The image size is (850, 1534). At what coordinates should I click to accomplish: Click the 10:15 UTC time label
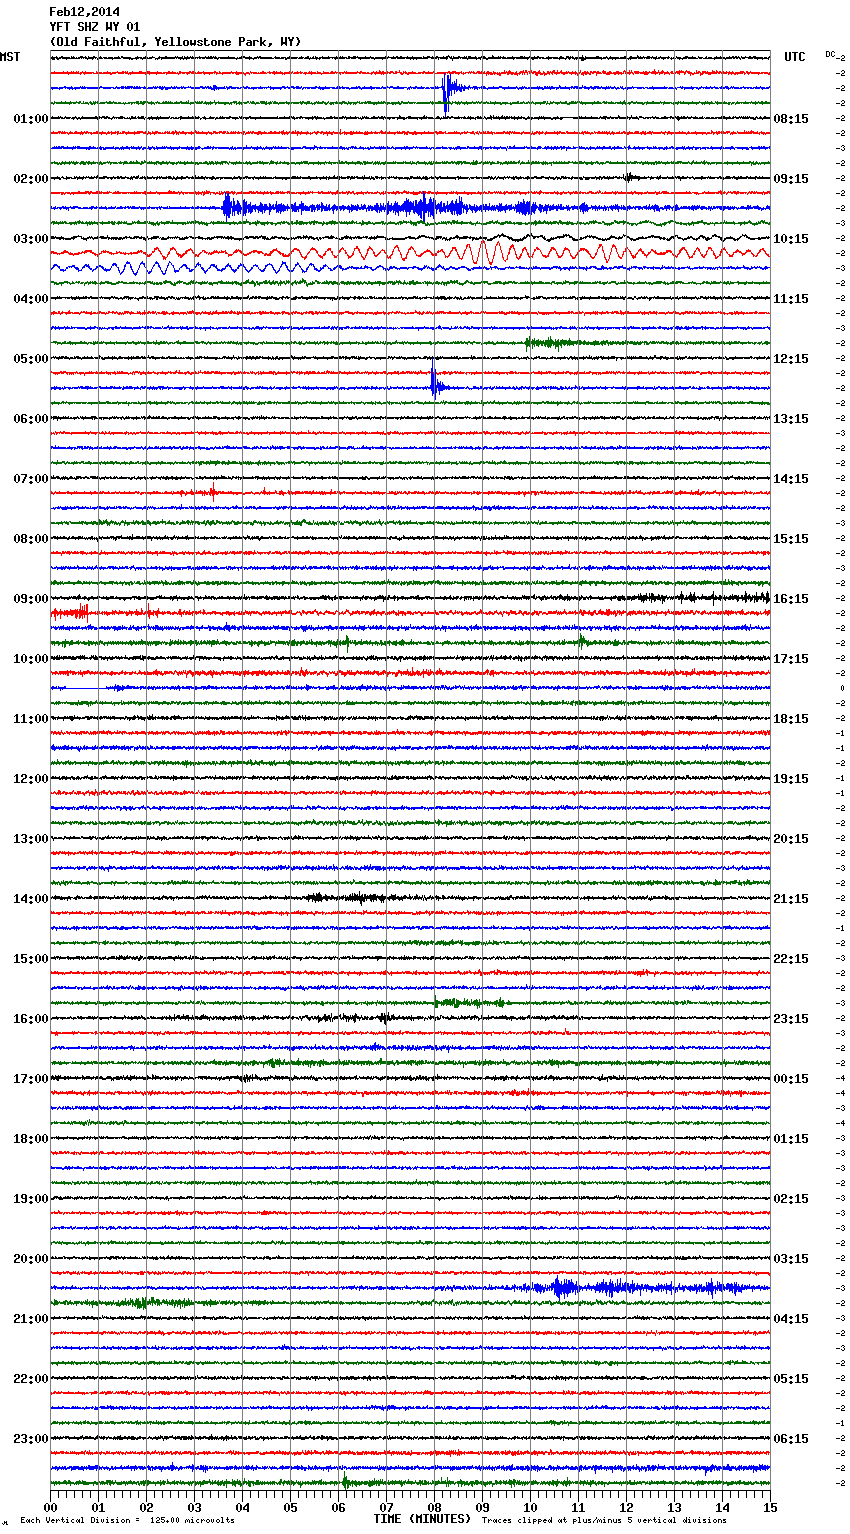click(x=791, y=239)
